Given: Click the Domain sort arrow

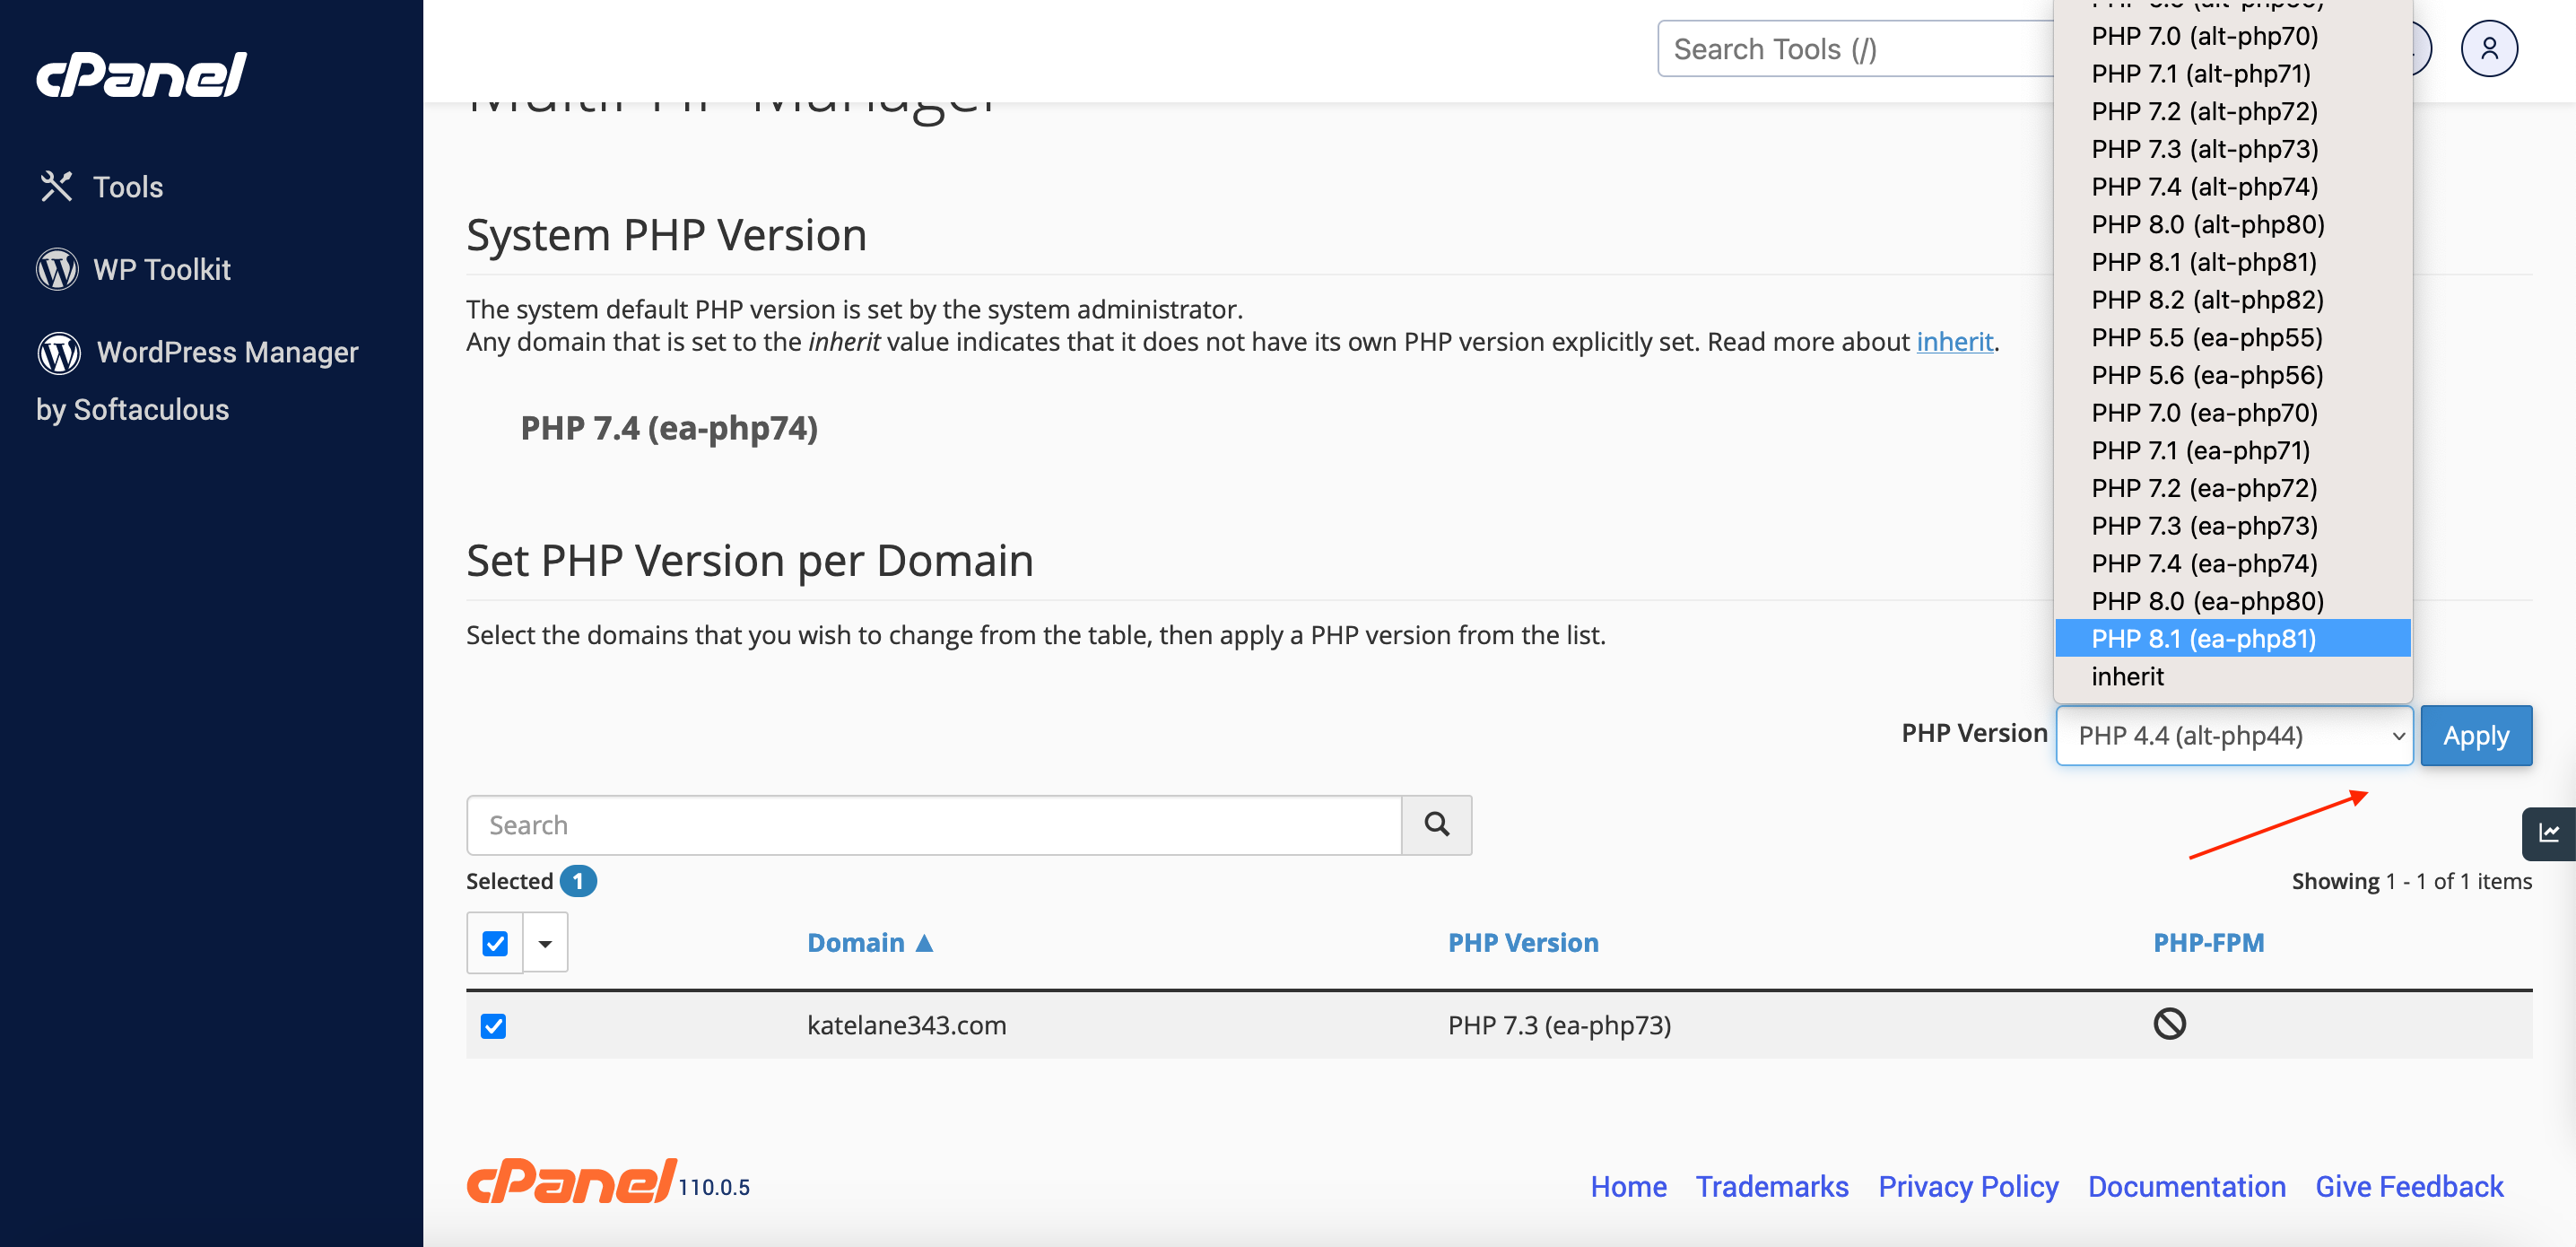Looking at the screenshot, I should click(924, 943).
